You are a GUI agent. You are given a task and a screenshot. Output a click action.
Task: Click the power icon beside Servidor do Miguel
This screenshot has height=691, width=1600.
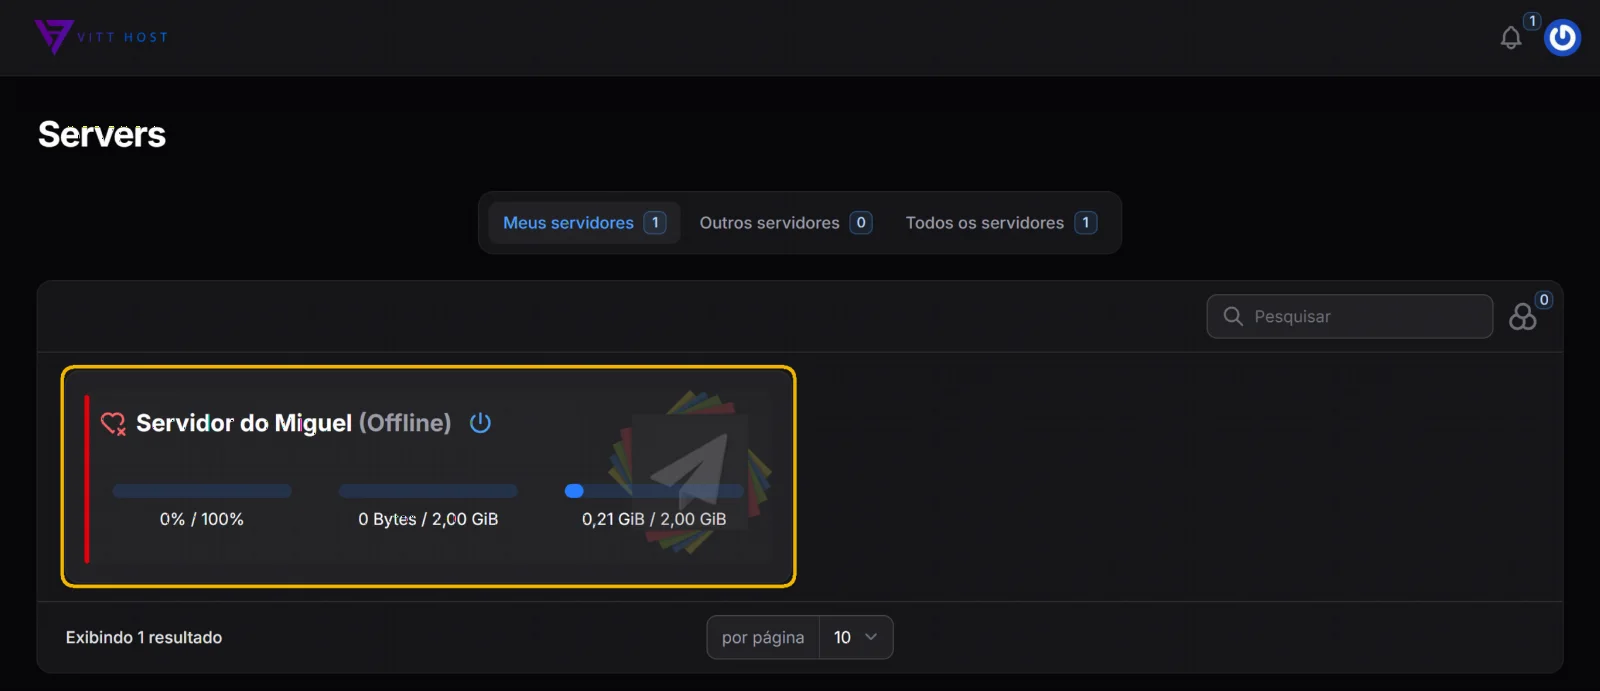click(480, 423)
